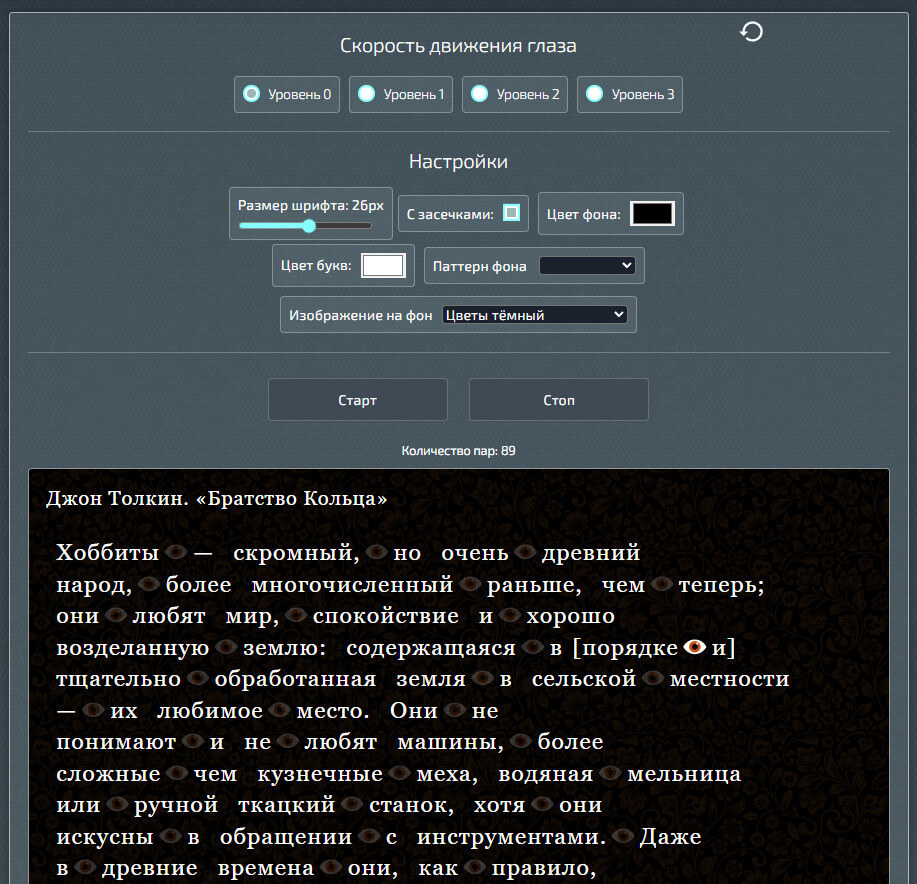
Task: Click the heading 'Скорость движения глаза'
Action: tap(458, 46)
